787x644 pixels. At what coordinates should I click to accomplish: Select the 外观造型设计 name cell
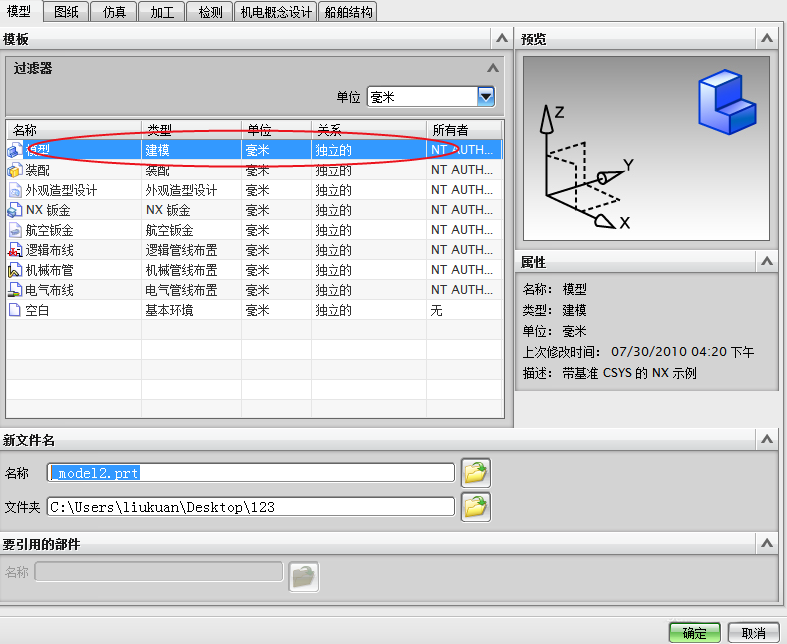[61, 190]
